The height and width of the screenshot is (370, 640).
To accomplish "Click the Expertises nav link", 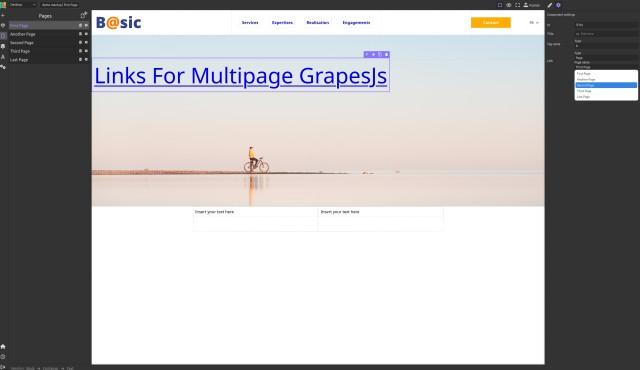I will (x=282, y=22).
